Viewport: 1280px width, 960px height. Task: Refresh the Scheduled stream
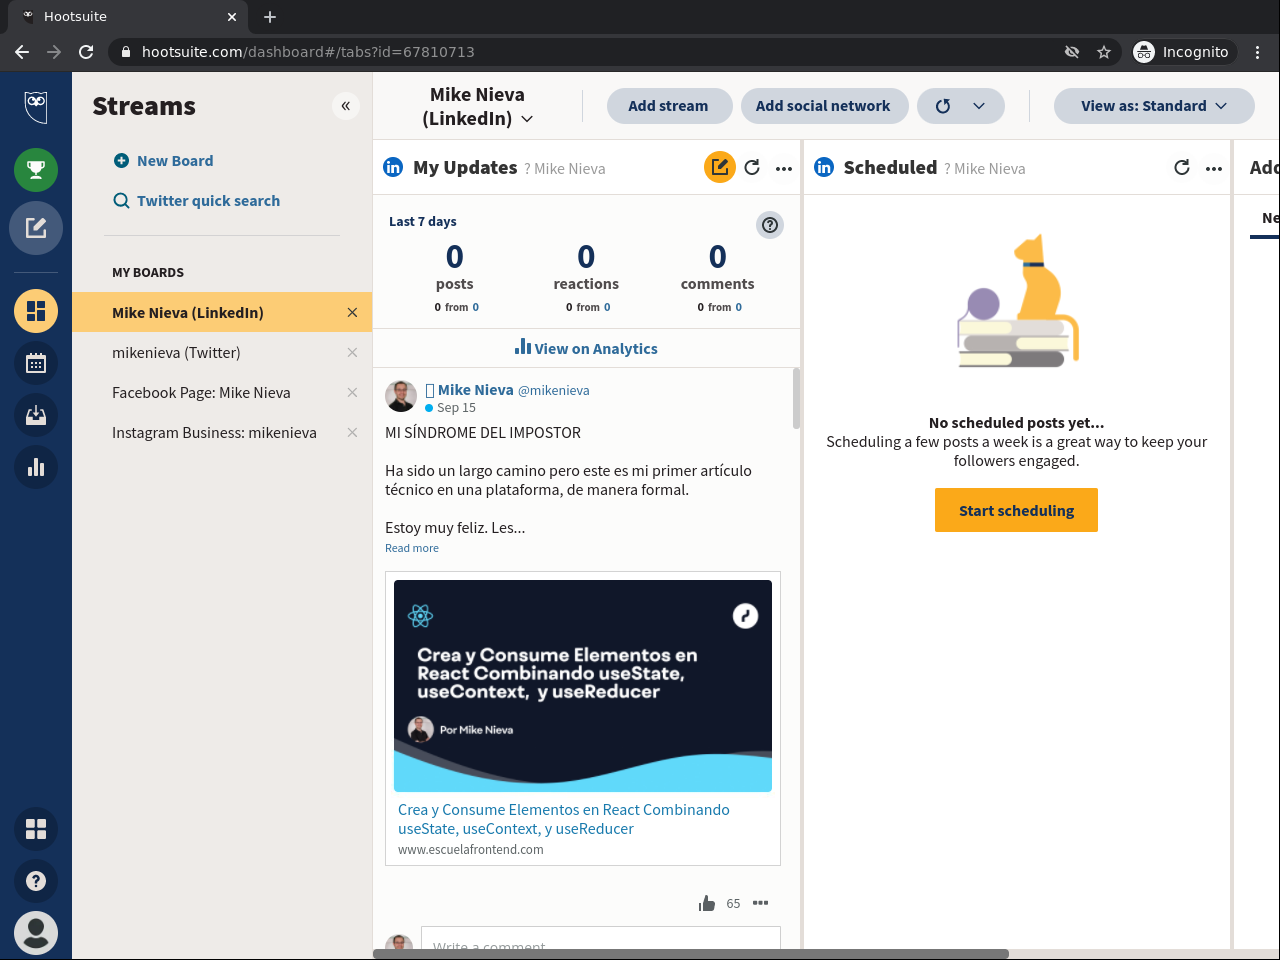pyautogui.click(x=1182, y=168)
